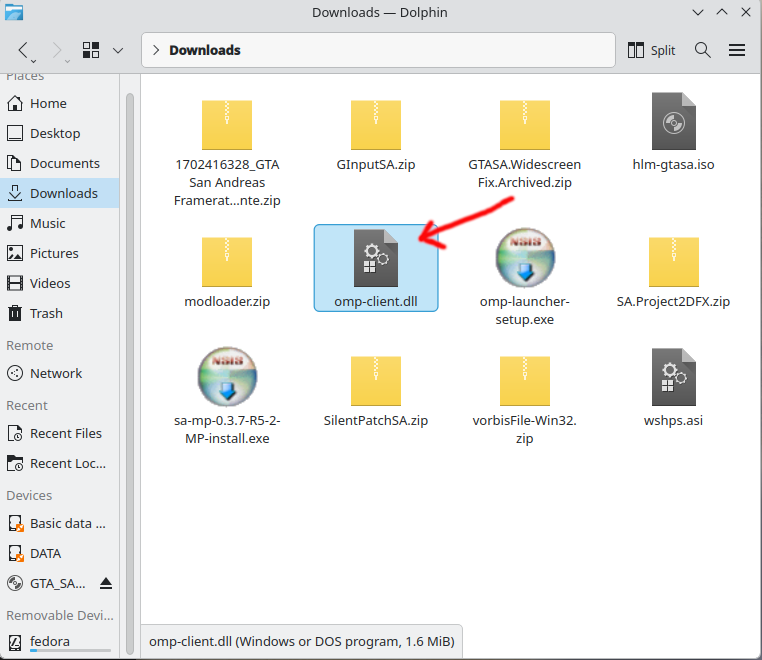Open back-history dropdown under back arrow
762x660 pixels.
click(x=33, y=61)
